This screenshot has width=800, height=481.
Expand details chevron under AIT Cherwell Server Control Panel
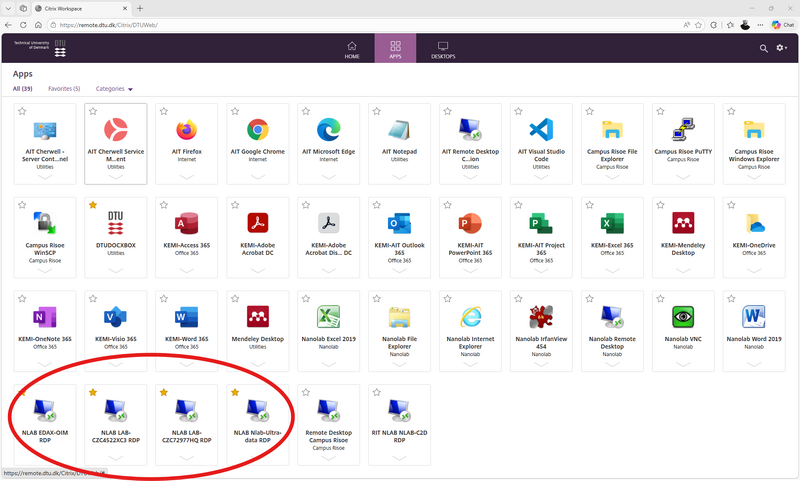pyautogui.click(x=45, y=177)
